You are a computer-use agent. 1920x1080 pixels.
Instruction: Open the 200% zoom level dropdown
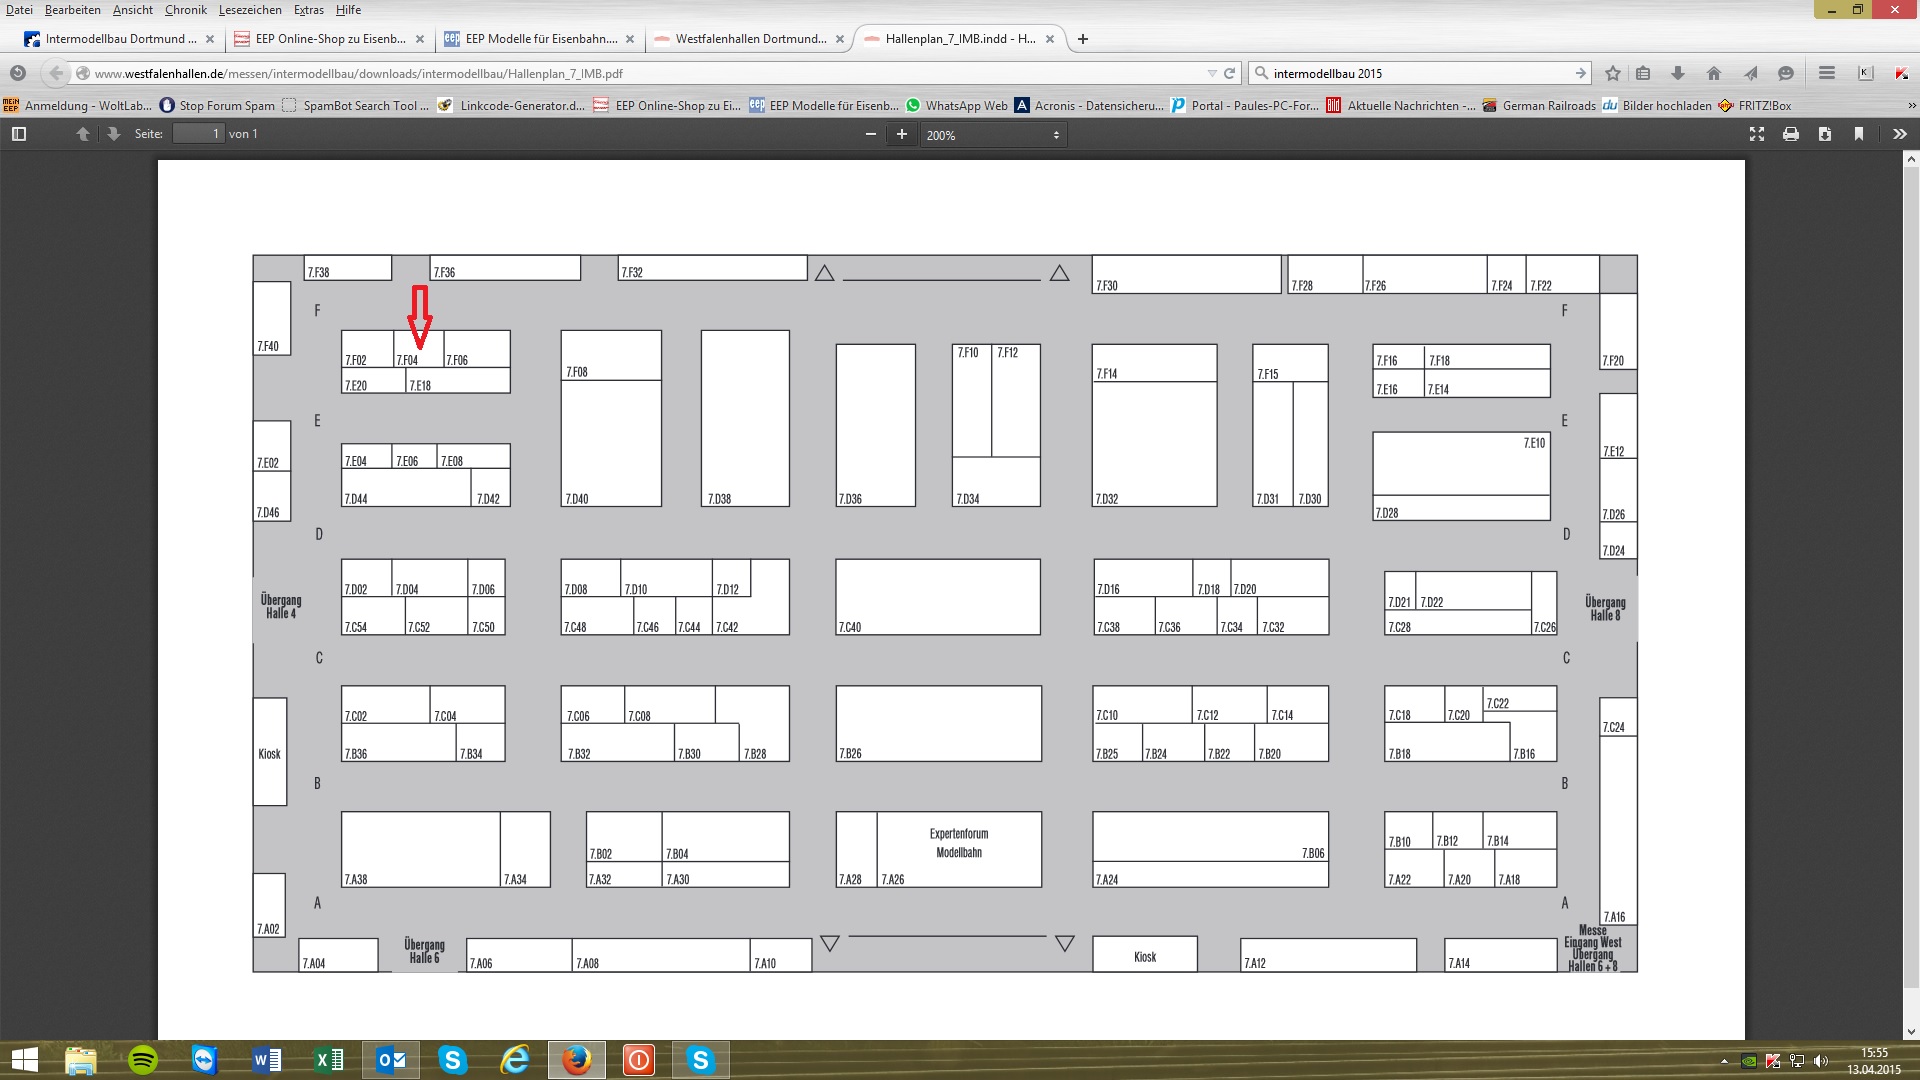[992, 134]
